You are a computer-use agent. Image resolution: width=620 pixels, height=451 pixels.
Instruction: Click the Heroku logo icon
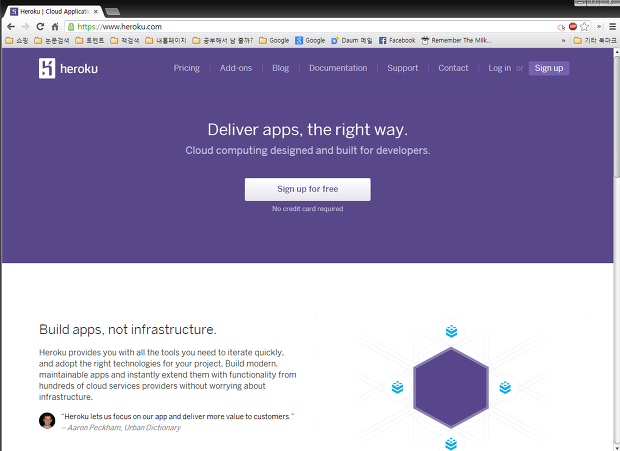point(47,68)
